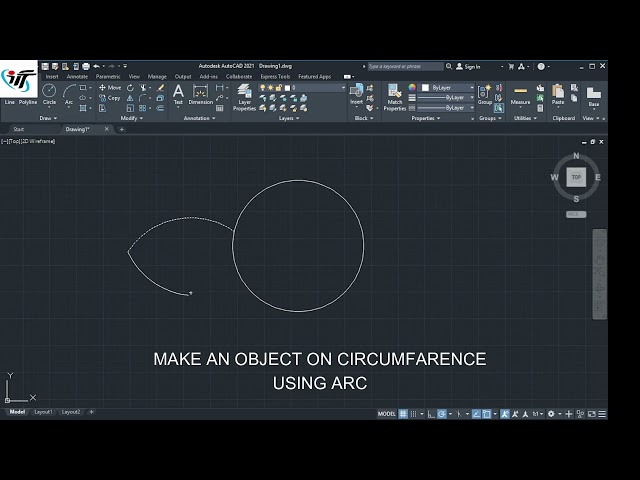The image size is (640, 480).
Task: Click the Move tool in Modify panel
Action: click(110, 88)
